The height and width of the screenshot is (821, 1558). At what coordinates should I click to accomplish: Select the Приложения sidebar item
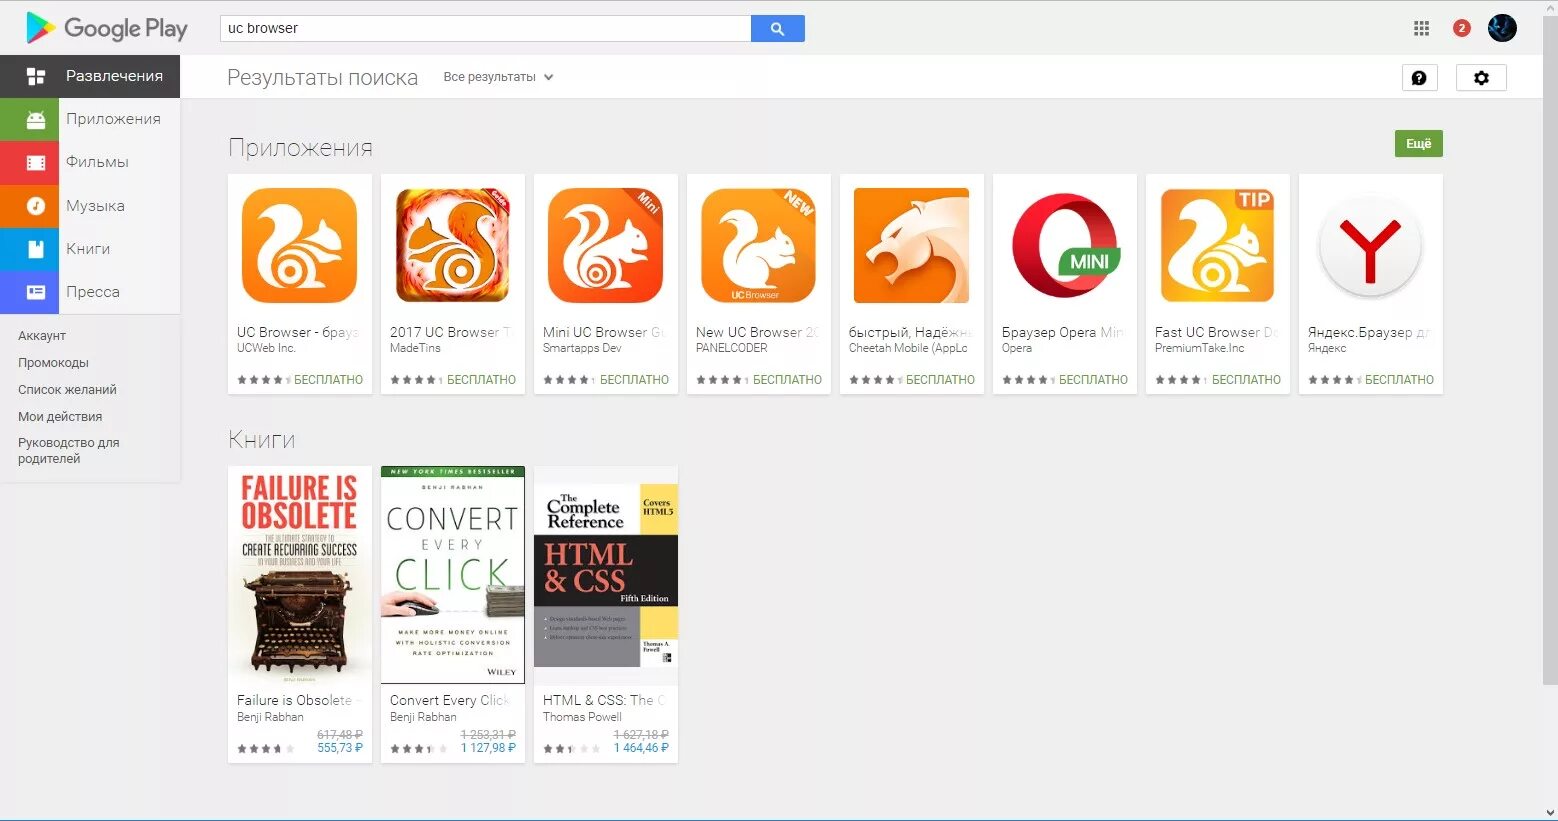(x=90, y=119)
